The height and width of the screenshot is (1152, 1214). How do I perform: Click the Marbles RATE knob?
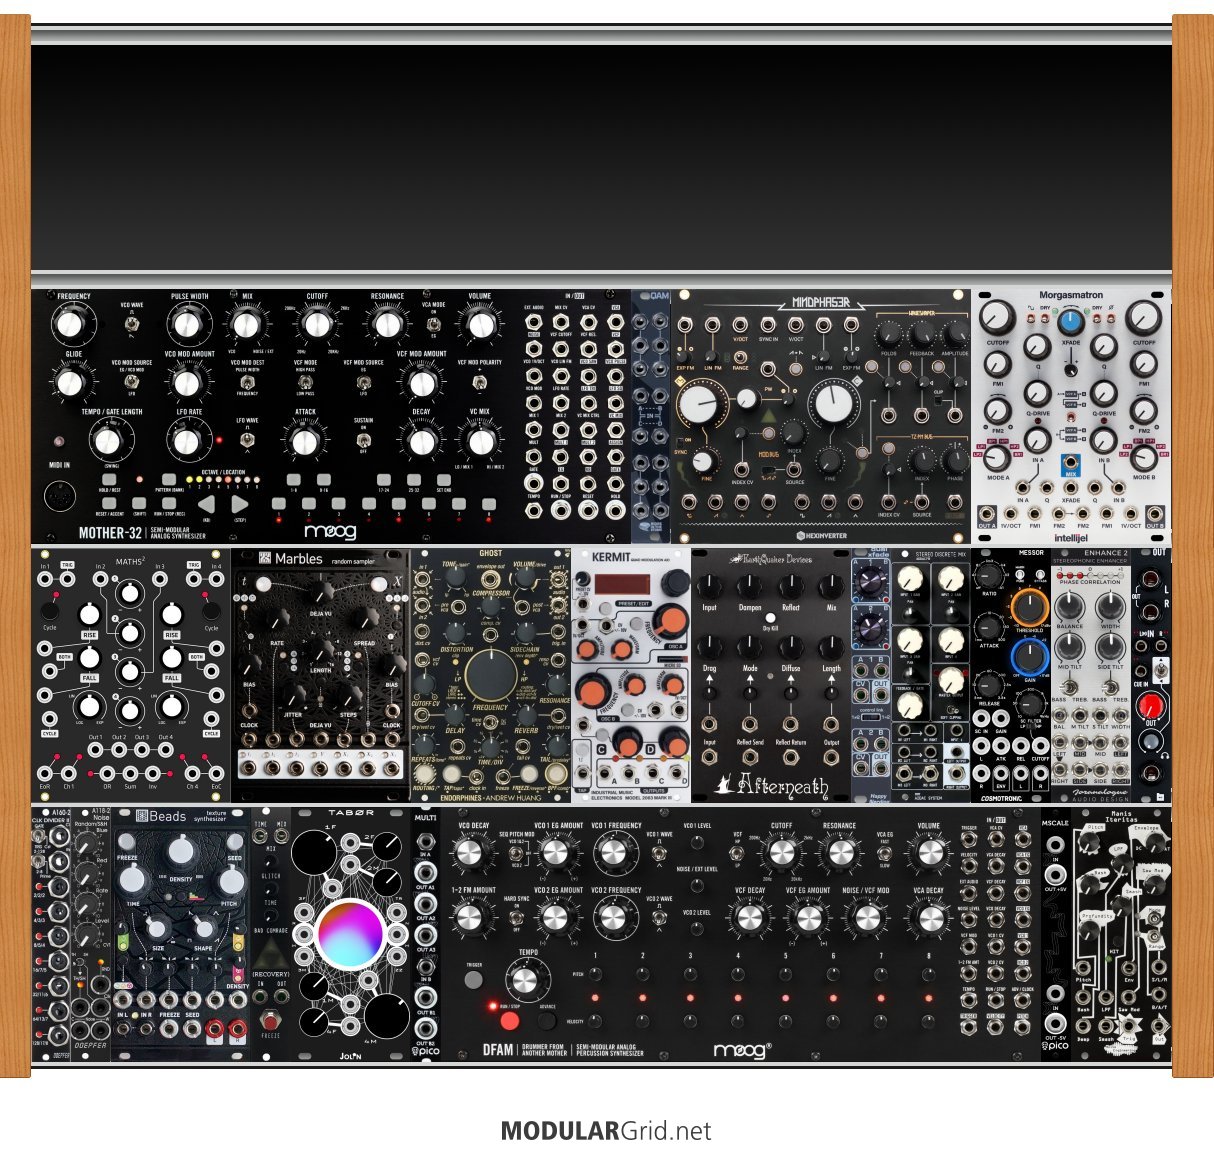click(x=277, y=620)
